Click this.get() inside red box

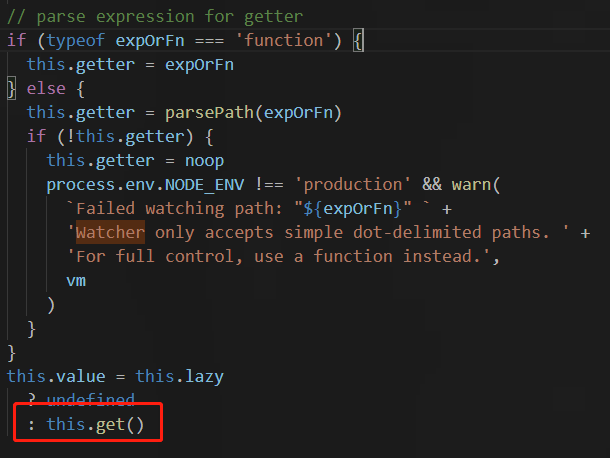95,425
